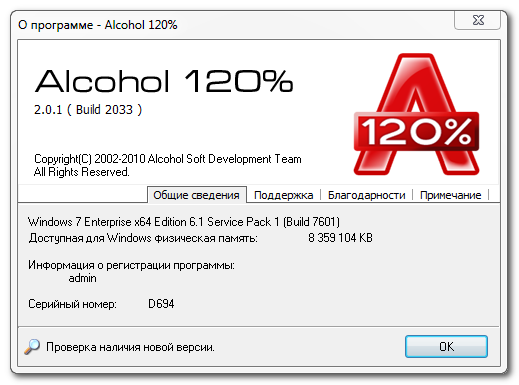Click the window title О программе - Alcohol 120%
The image size is (519, 385).
(98, 25)
